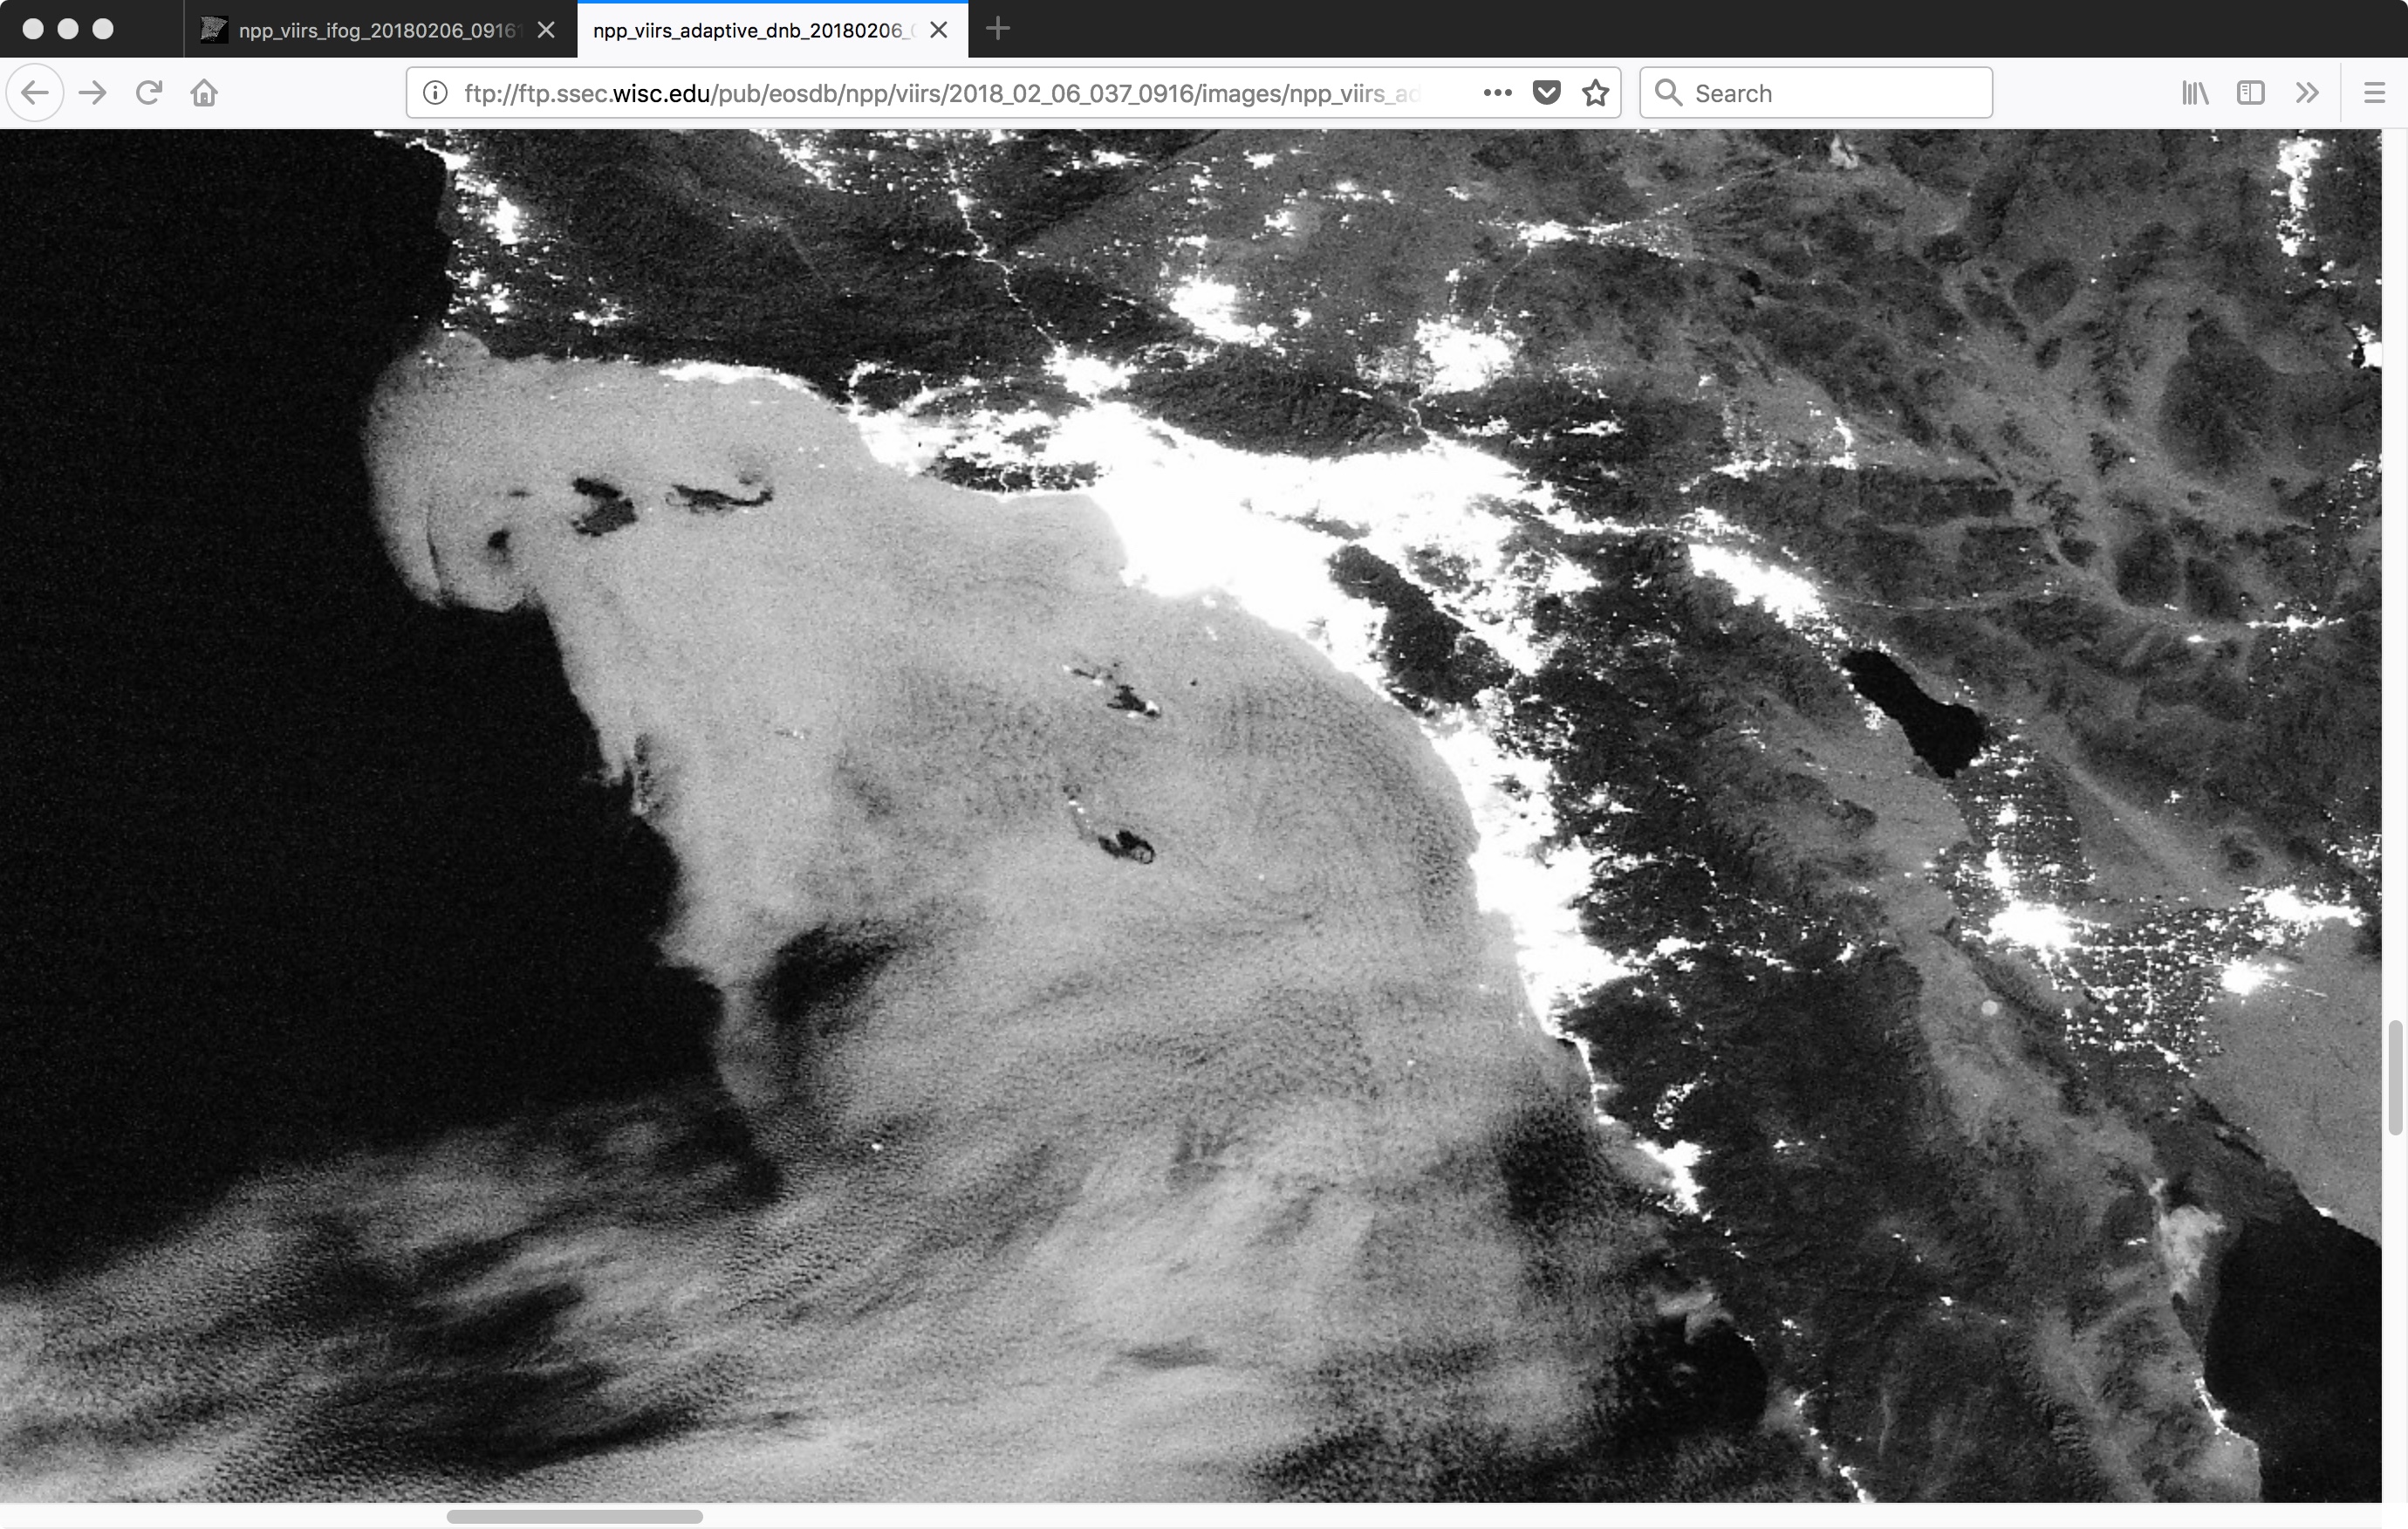The width and height of the screenshot is (2408, 1529).
Task: Close the npp_viirs_adaptive_dnb tab
Action: (x=938, y=30)
